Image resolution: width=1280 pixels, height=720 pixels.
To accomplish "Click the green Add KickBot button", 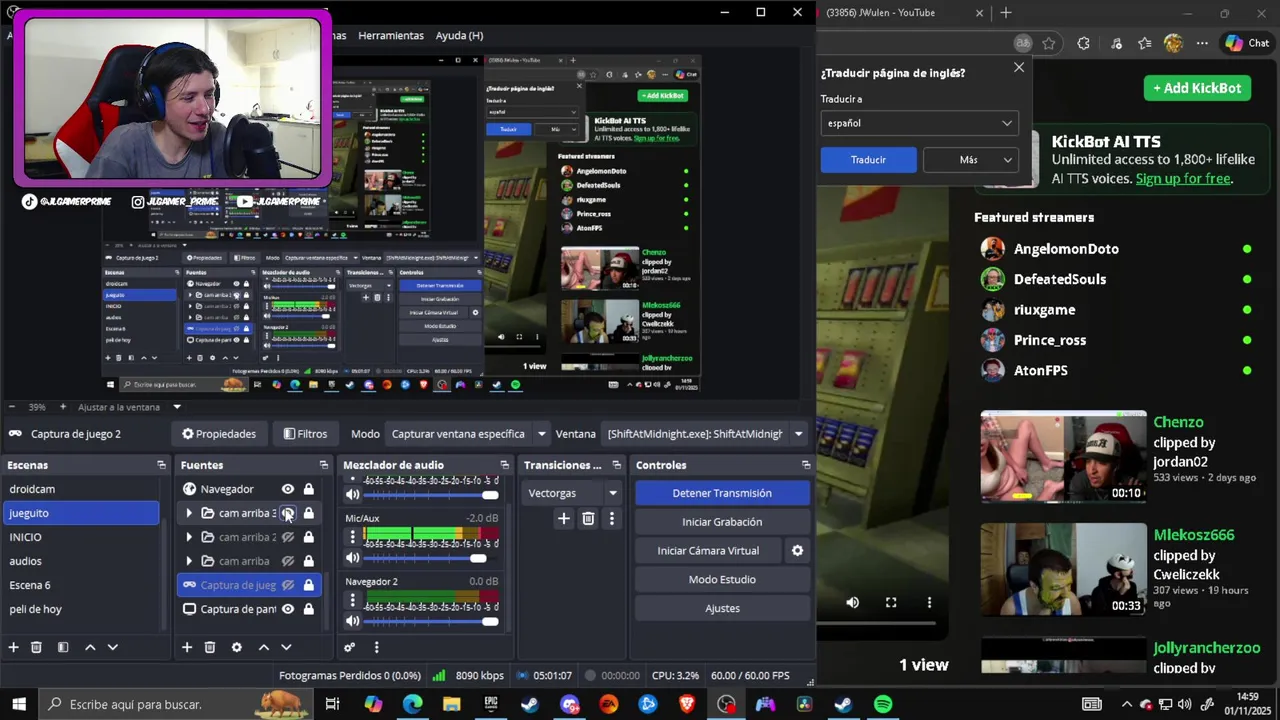I will click(1197, 88).
